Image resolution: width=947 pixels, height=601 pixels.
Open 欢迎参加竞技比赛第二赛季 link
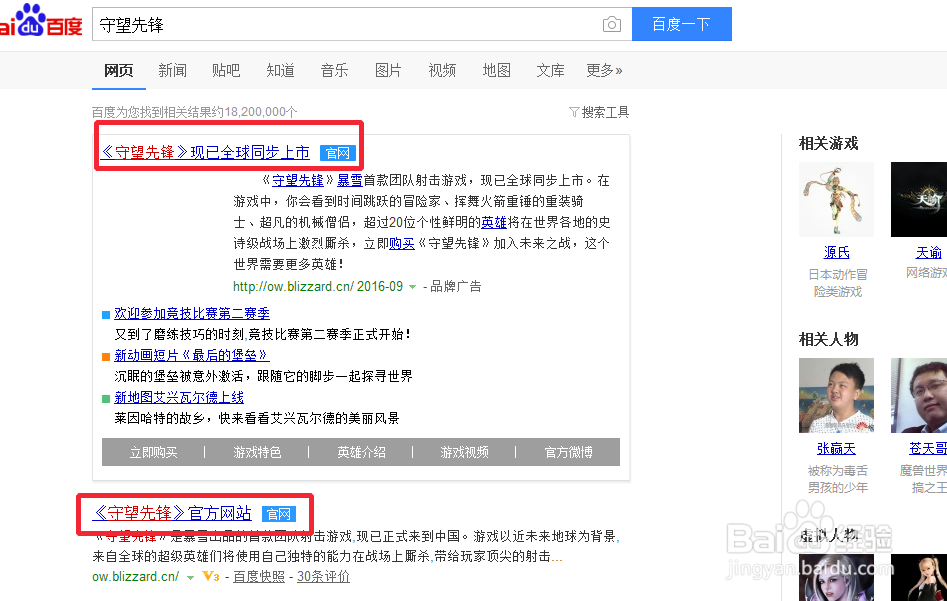pos(192,313)
